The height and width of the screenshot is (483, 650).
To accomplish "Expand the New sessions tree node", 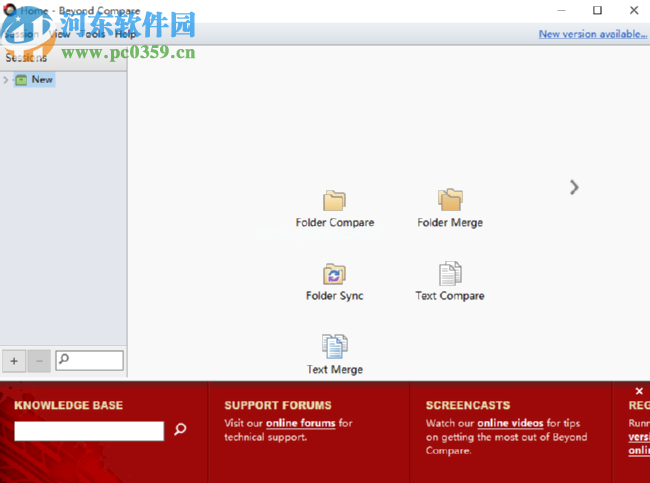I will click(6, 79).
